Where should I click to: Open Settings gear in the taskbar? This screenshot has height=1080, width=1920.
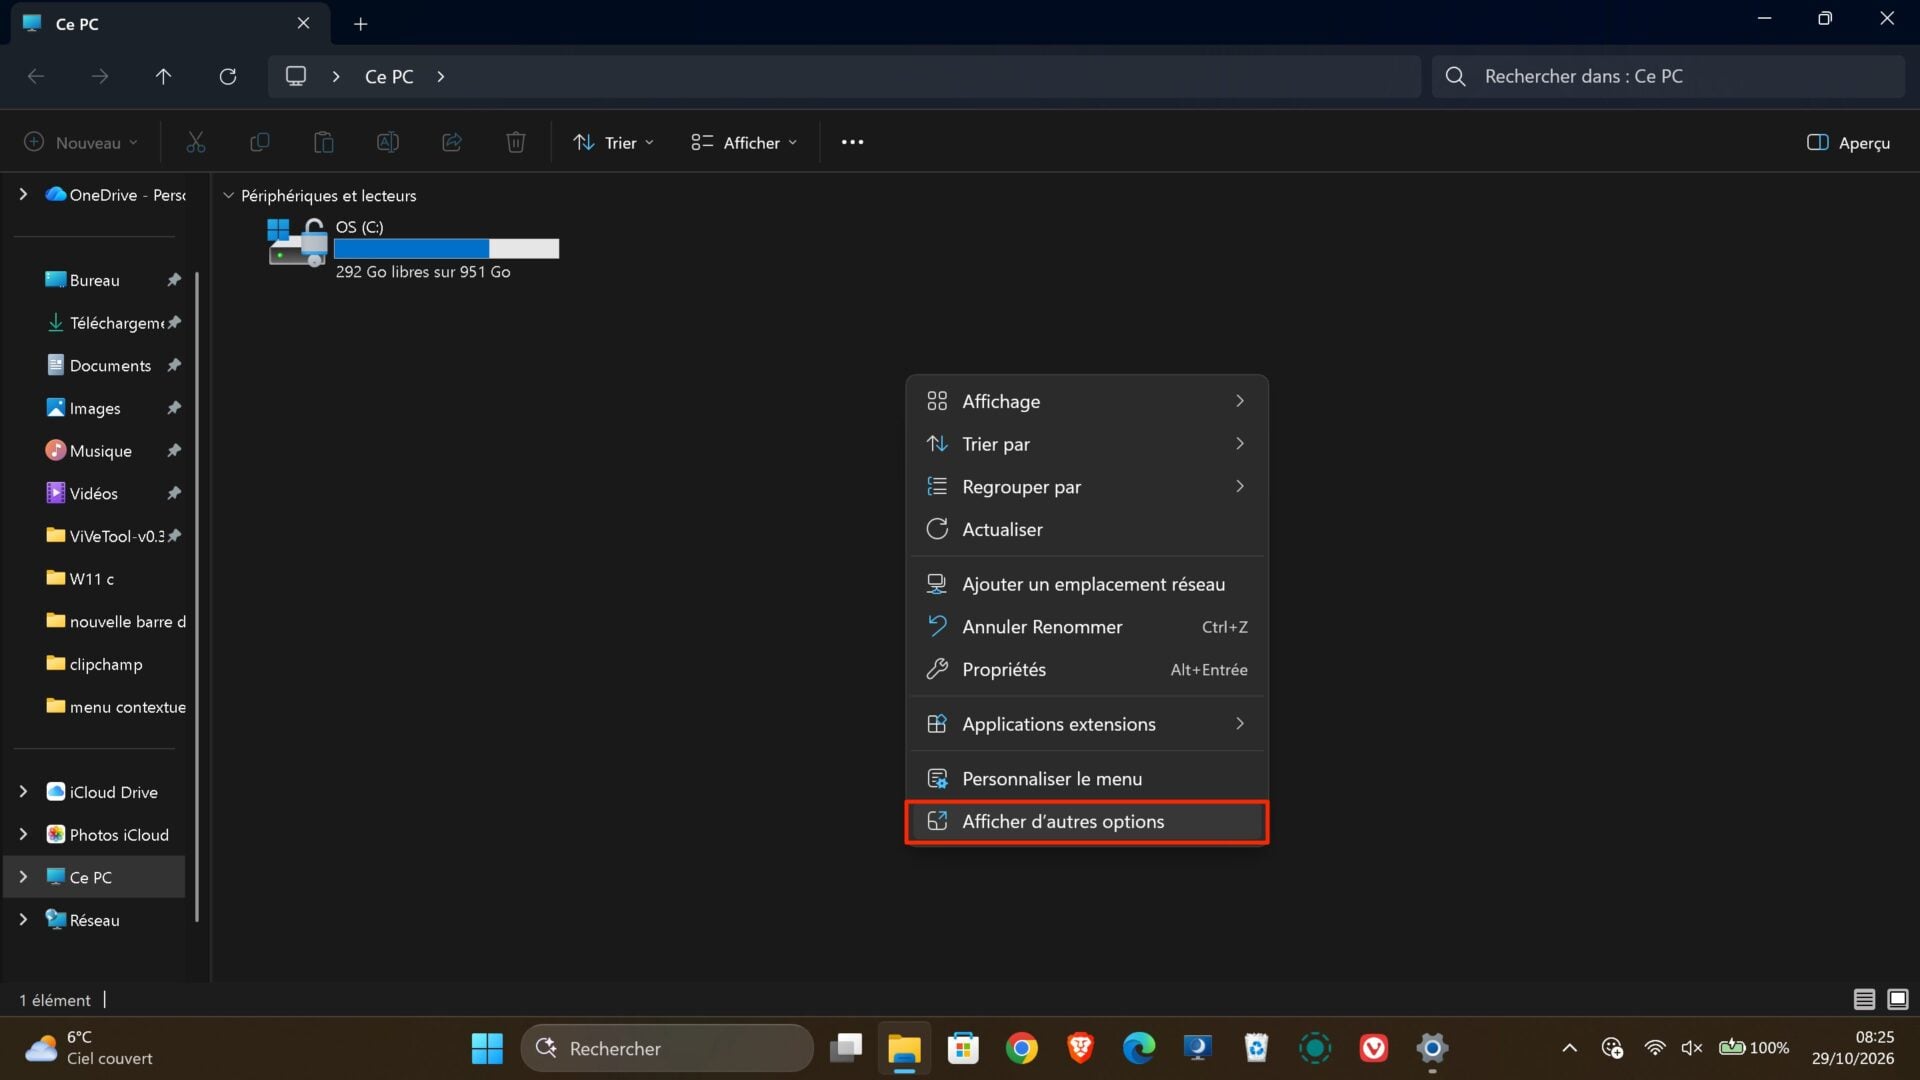(1432, 1048)
